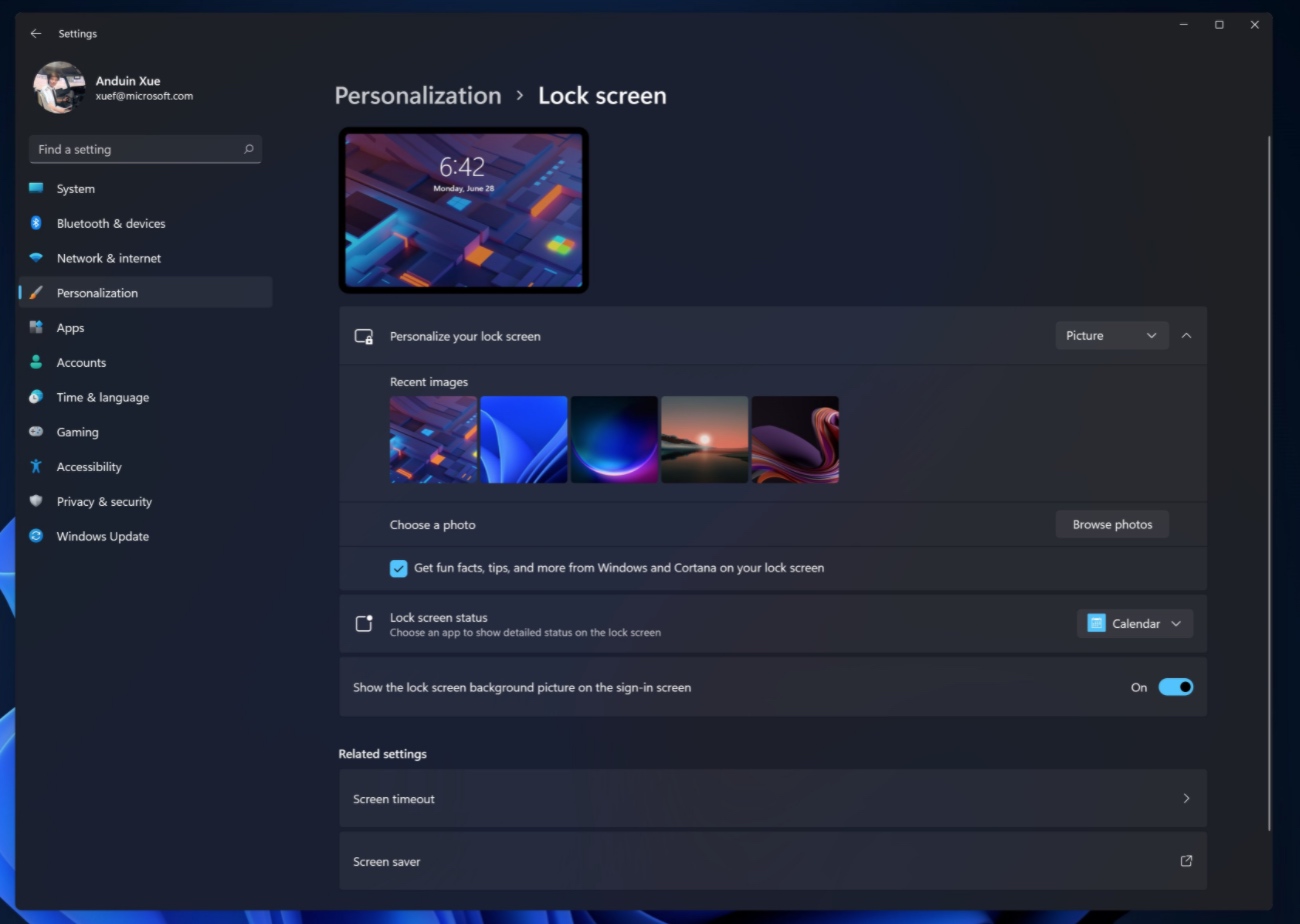
Task: Click the Recent images label
Action: (x=429, y=382)
